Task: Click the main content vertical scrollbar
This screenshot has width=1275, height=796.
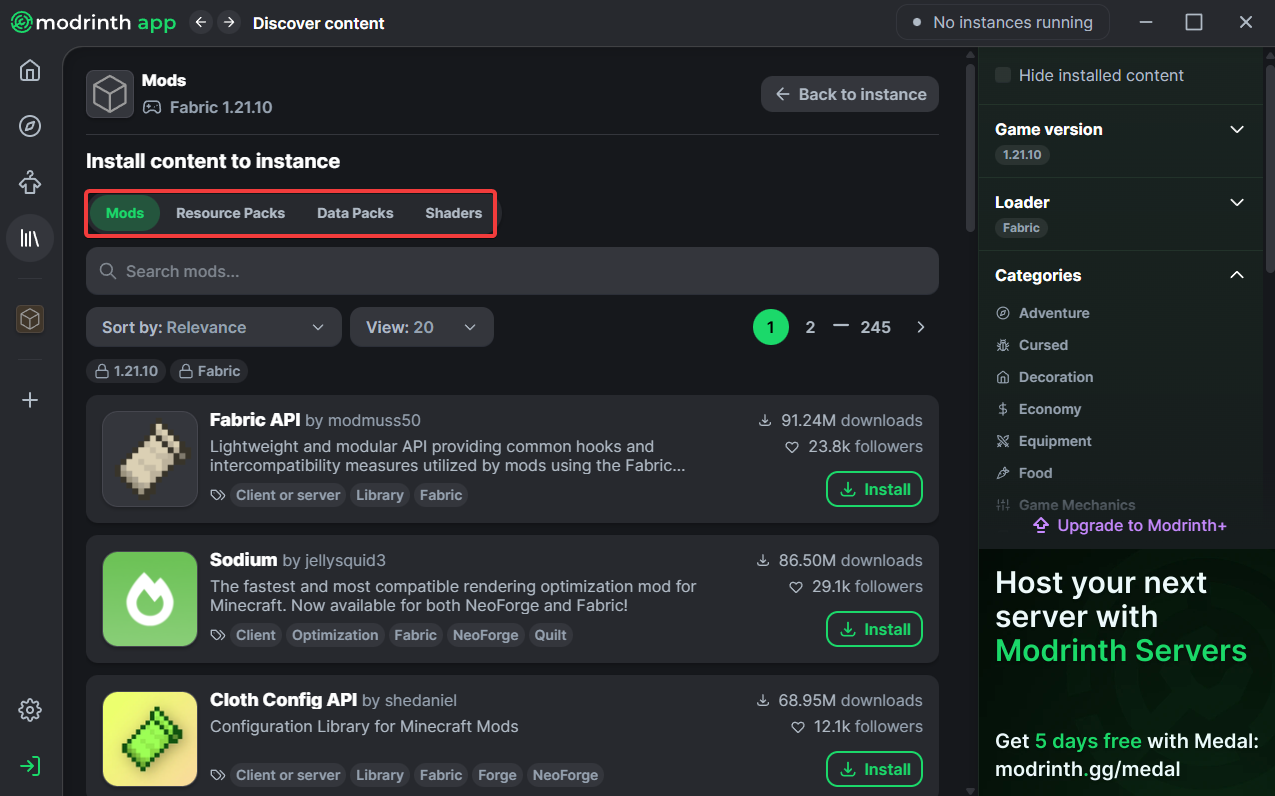Action: tap(970, 150)
